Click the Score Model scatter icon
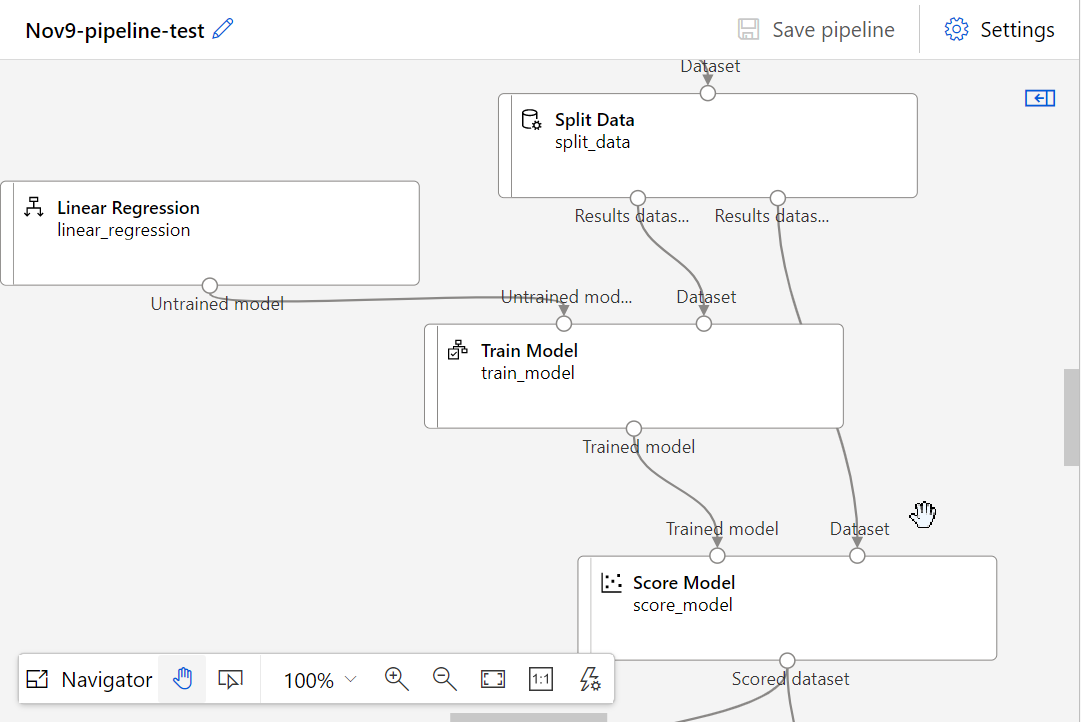Screen dimensions: 1081x722 [x=610, y=583]
